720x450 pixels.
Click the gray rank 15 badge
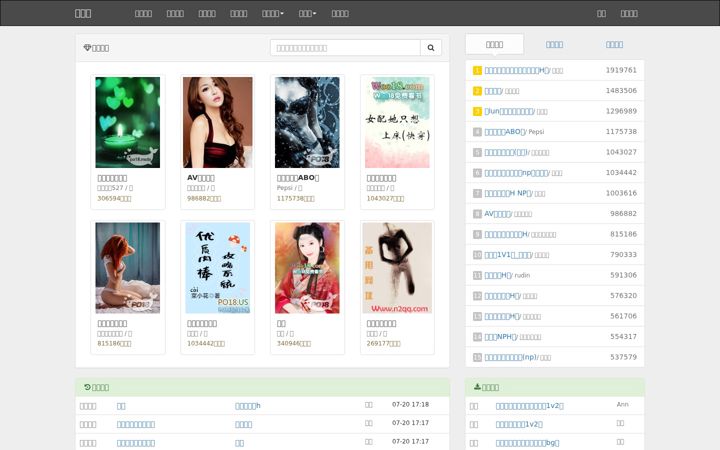pos(477,357)
